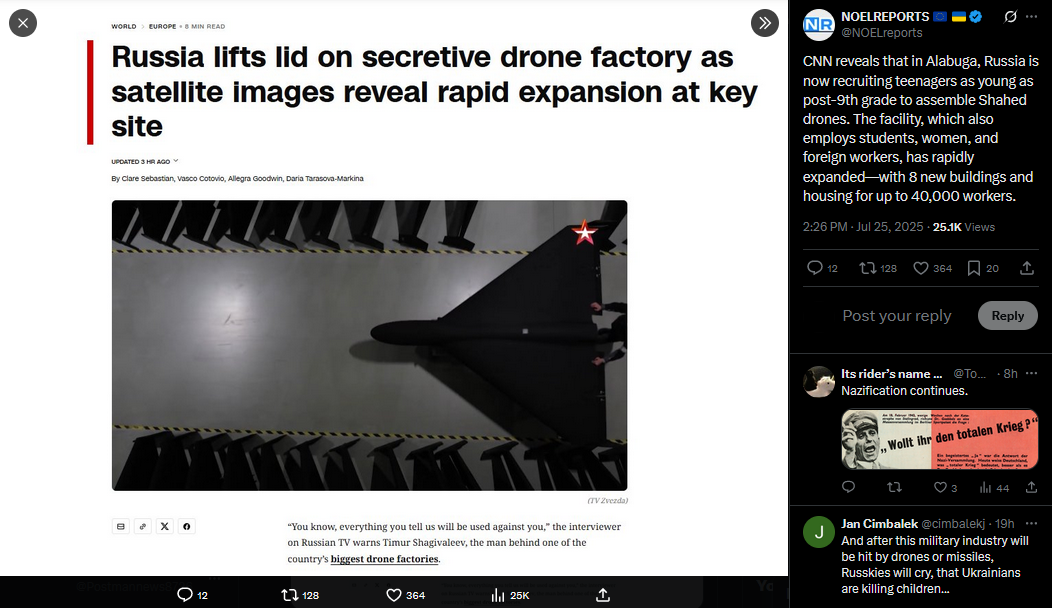This screenshot has width=1052, height=608.
Task: Open more options on Jan Cimbalek's reply
Action: (1032, 523)
